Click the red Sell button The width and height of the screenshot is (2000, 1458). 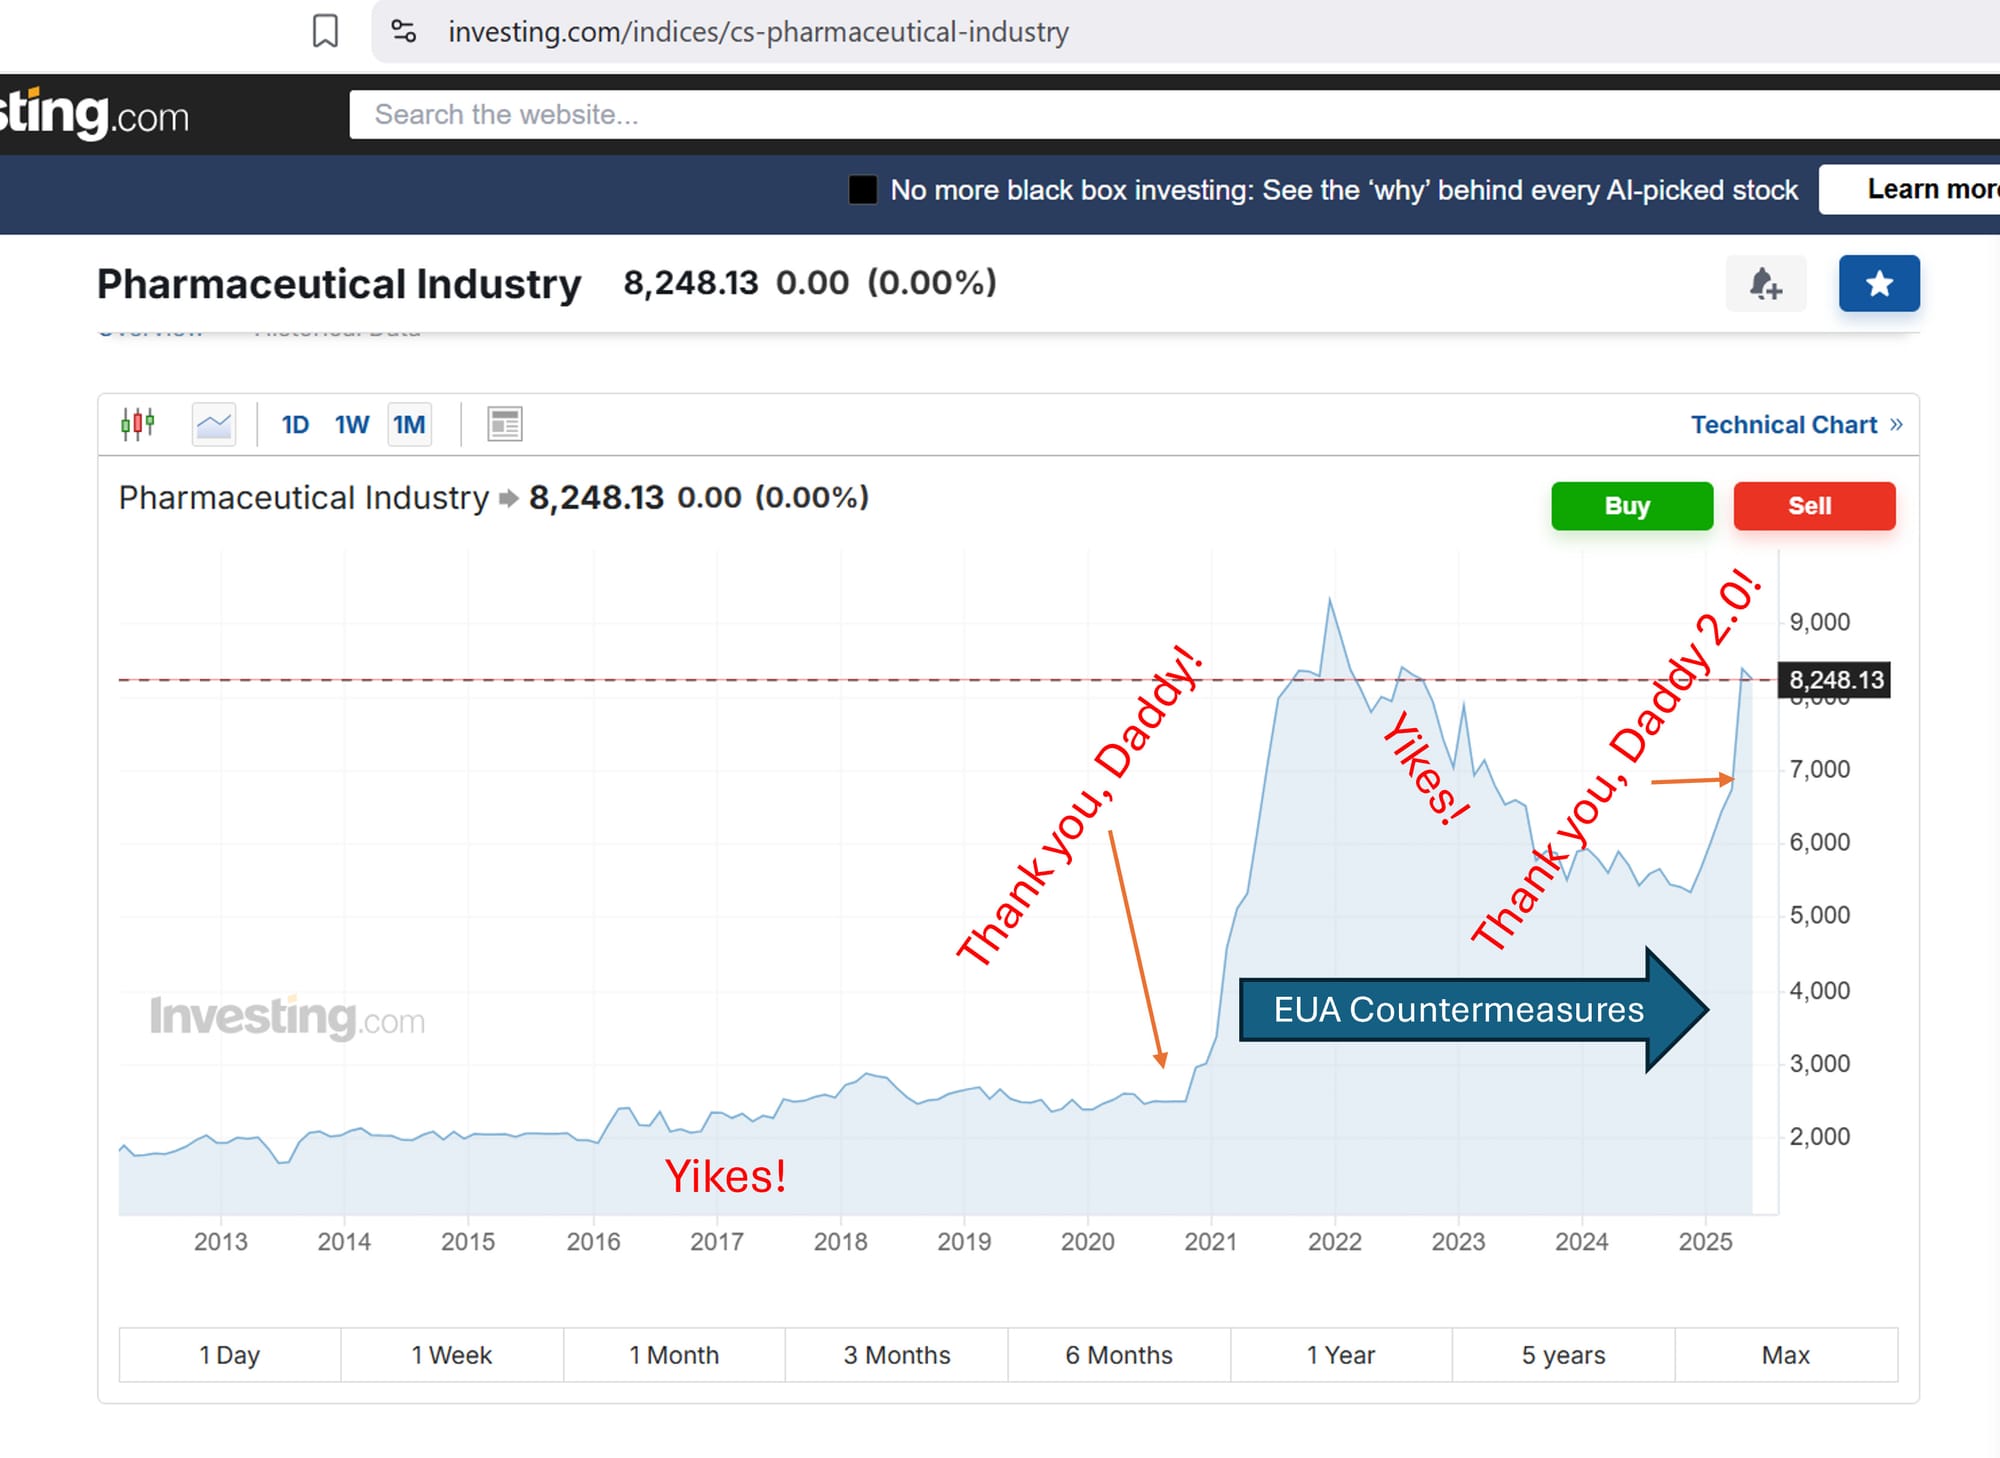click(x=1814, y=506)
